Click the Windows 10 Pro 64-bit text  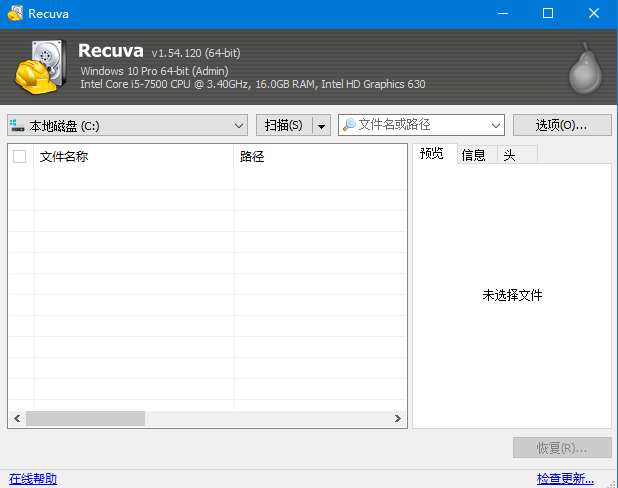154,71
